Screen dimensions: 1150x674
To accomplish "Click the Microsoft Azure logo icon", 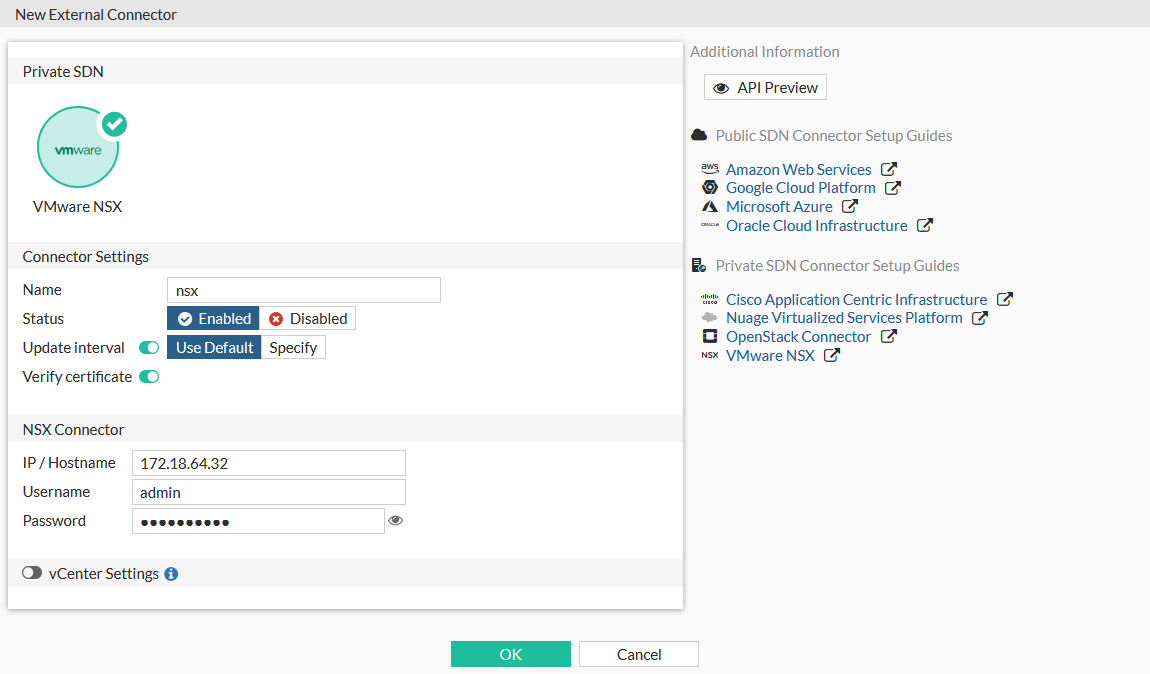I will click(709, 207).
